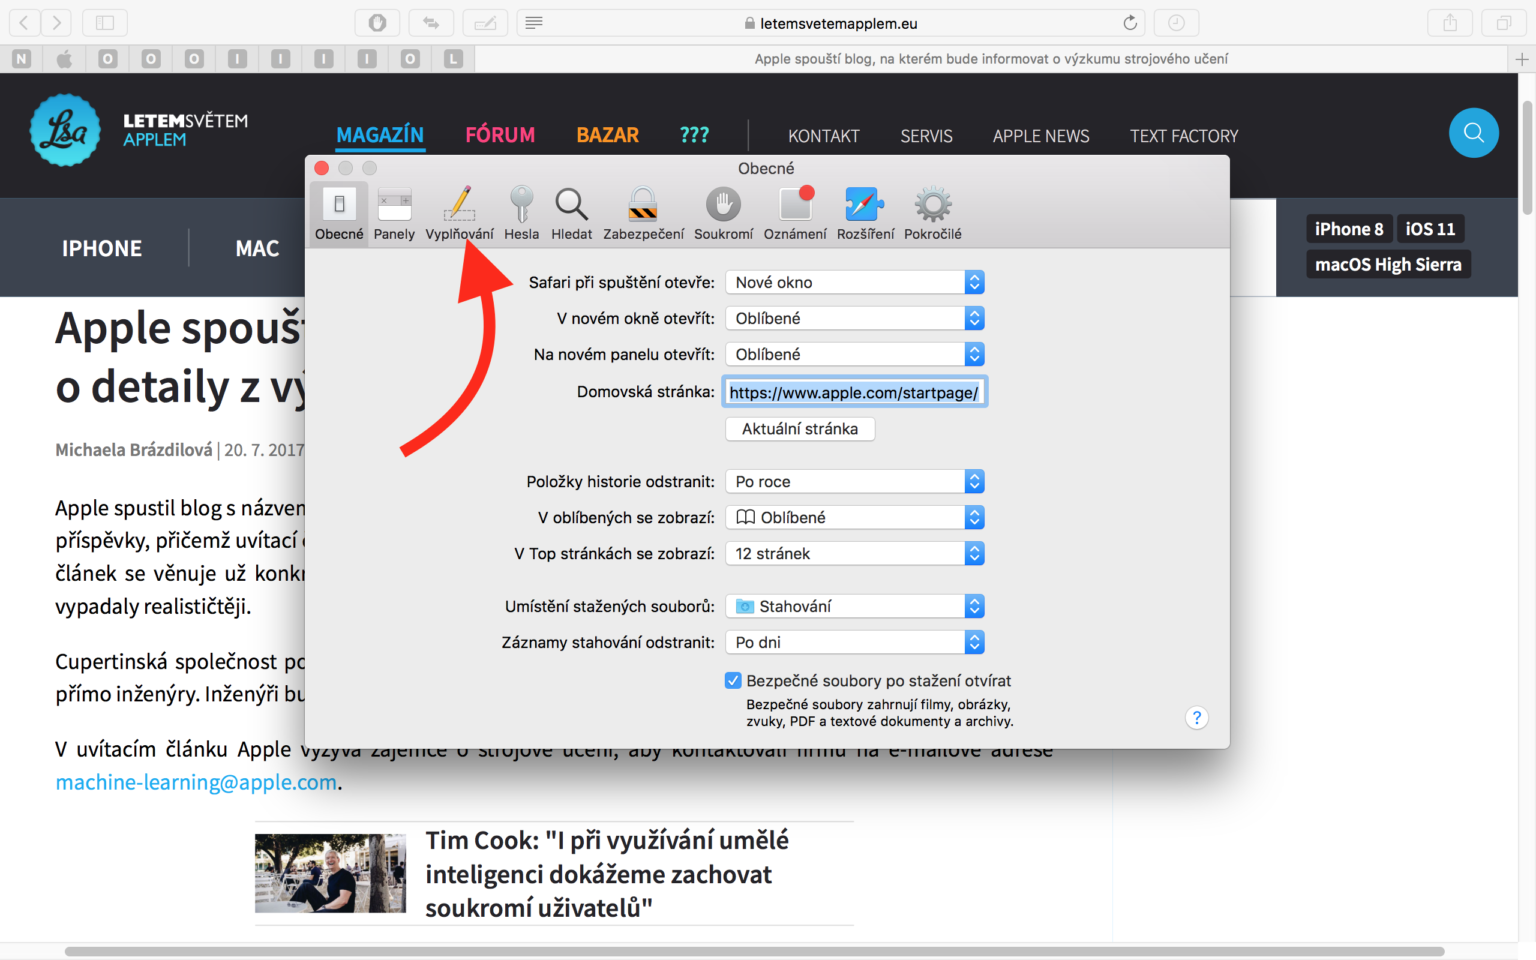Image resolution: width=1536 pixels, height=960 pixels.
Task: Open the Rozšíření preferences pane
Action: click(865, 213)
